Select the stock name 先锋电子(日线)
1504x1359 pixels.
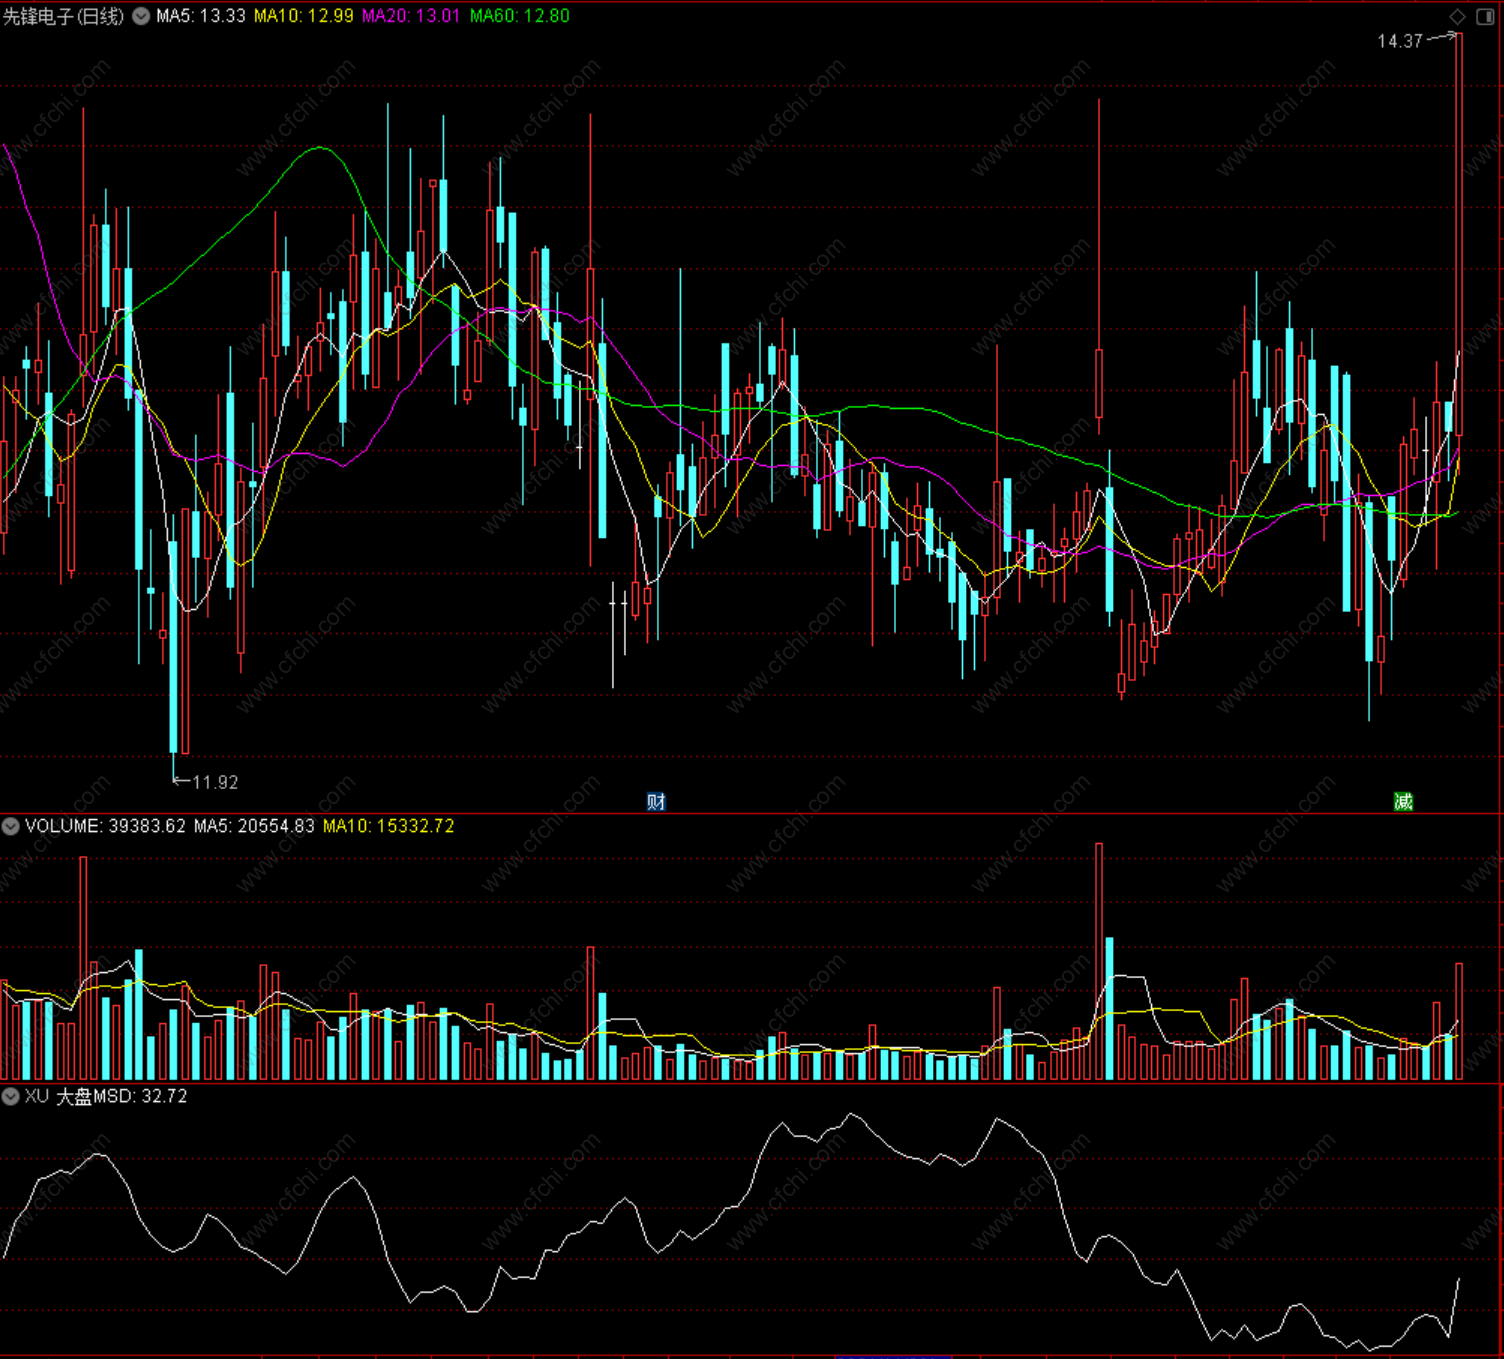(64, 16)
